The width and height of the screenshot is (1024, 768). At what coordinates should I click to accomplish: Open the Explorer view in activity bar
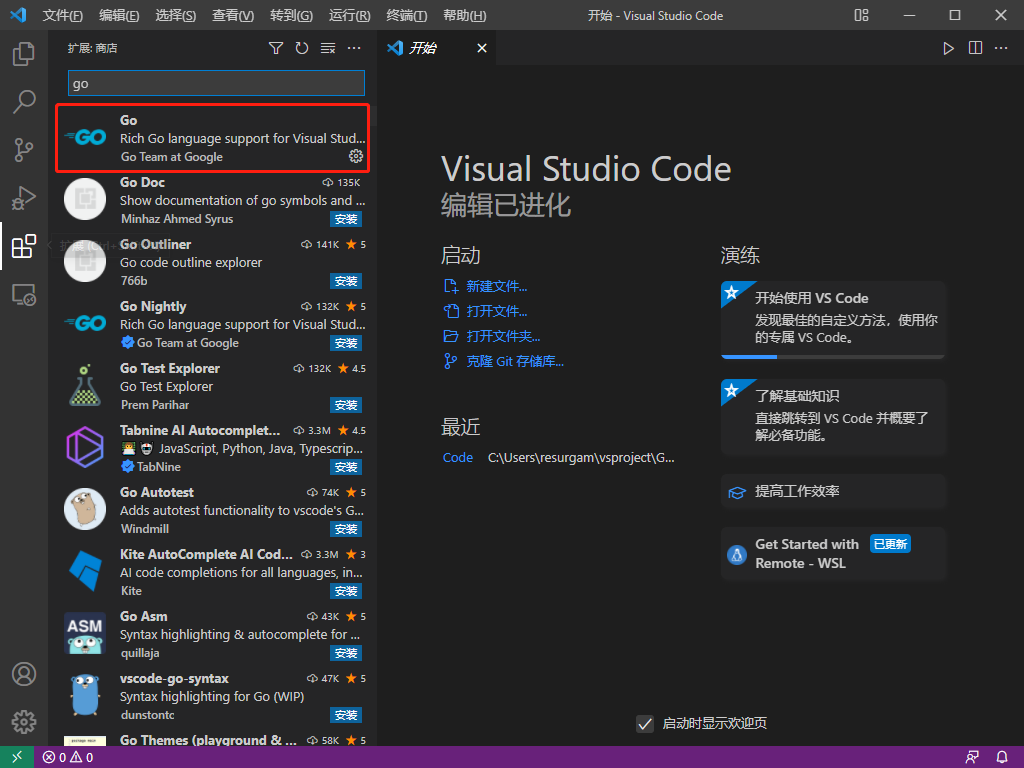click(x=24, y=54)
